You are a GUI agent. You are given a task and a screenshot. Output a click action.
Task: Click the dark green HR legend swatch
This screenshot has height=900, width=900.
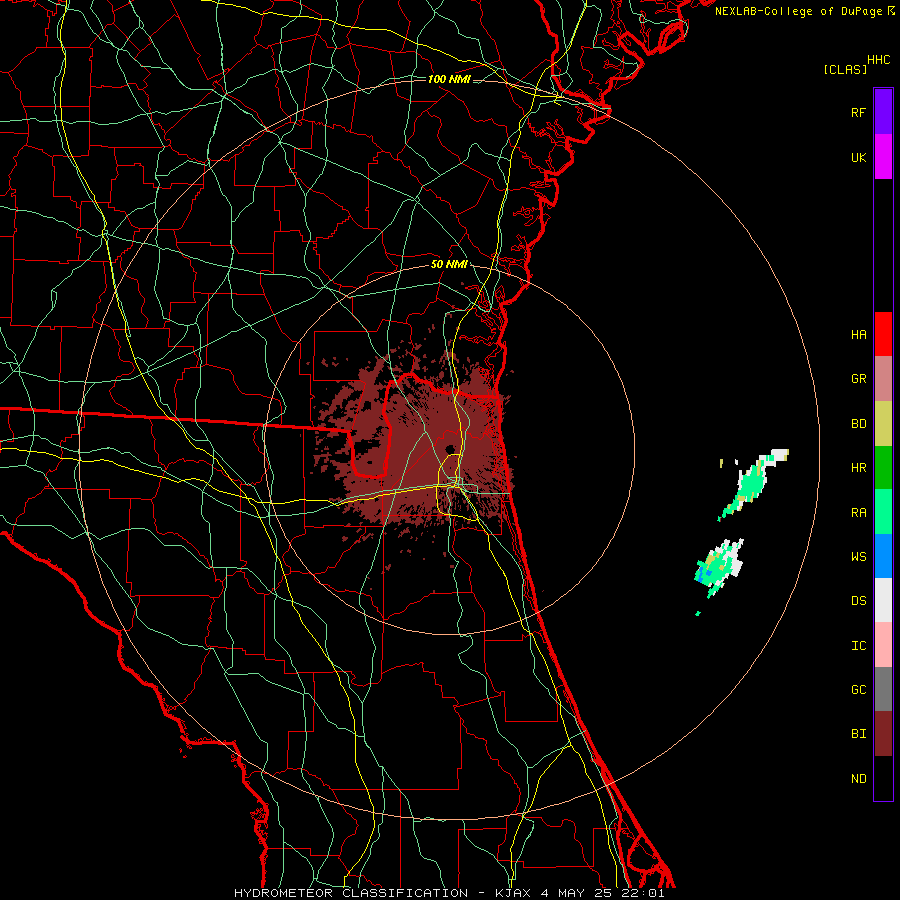(883, 468)
